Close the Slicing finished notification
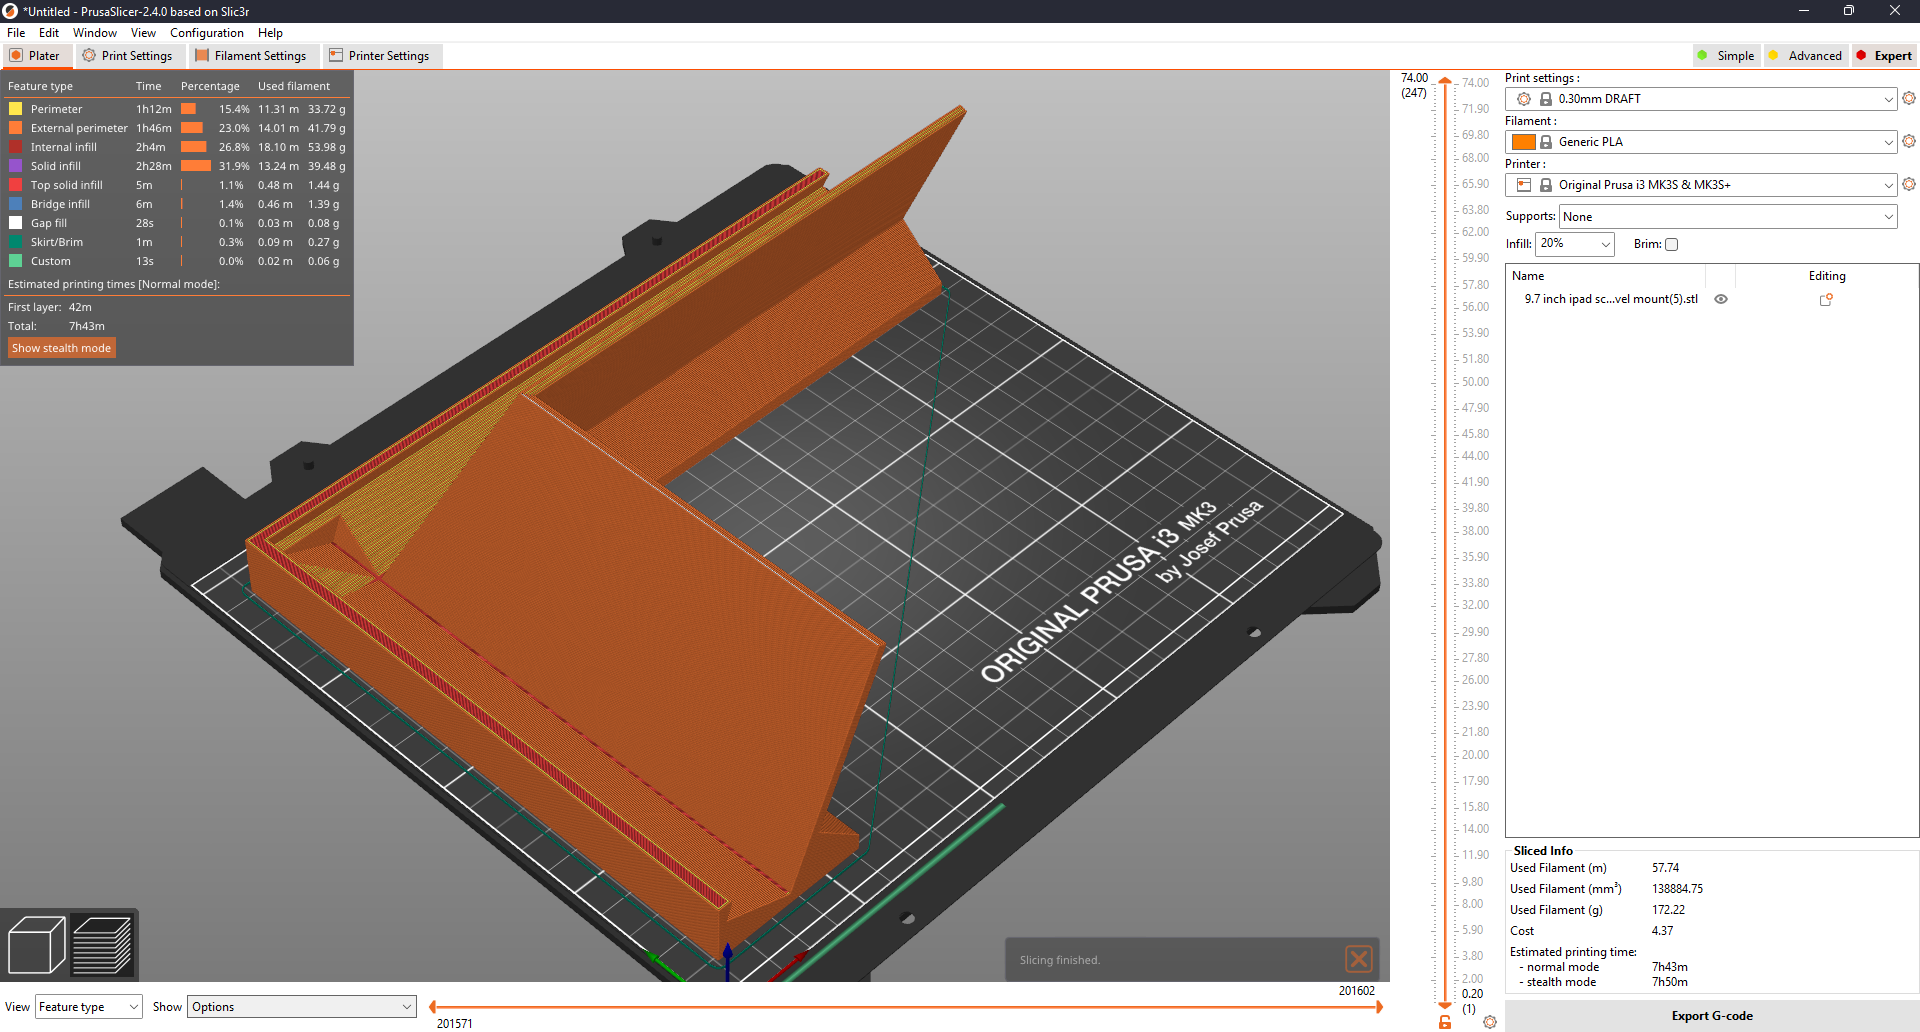The width and height of the screenshot is (1920, 1032). tap(1359, 960)
